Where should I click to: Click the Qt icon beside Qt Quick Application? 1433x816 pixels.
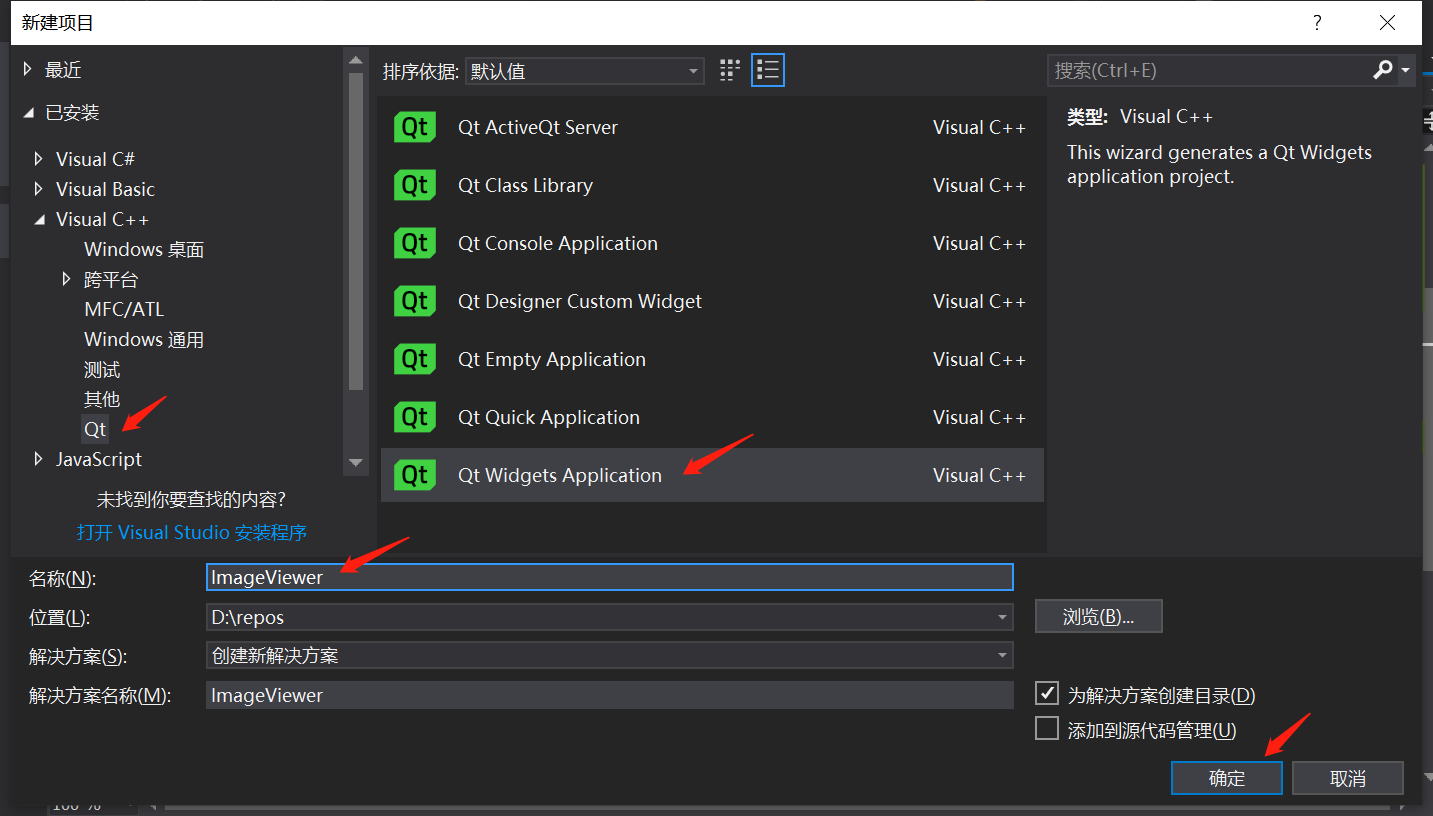[415, 417]
